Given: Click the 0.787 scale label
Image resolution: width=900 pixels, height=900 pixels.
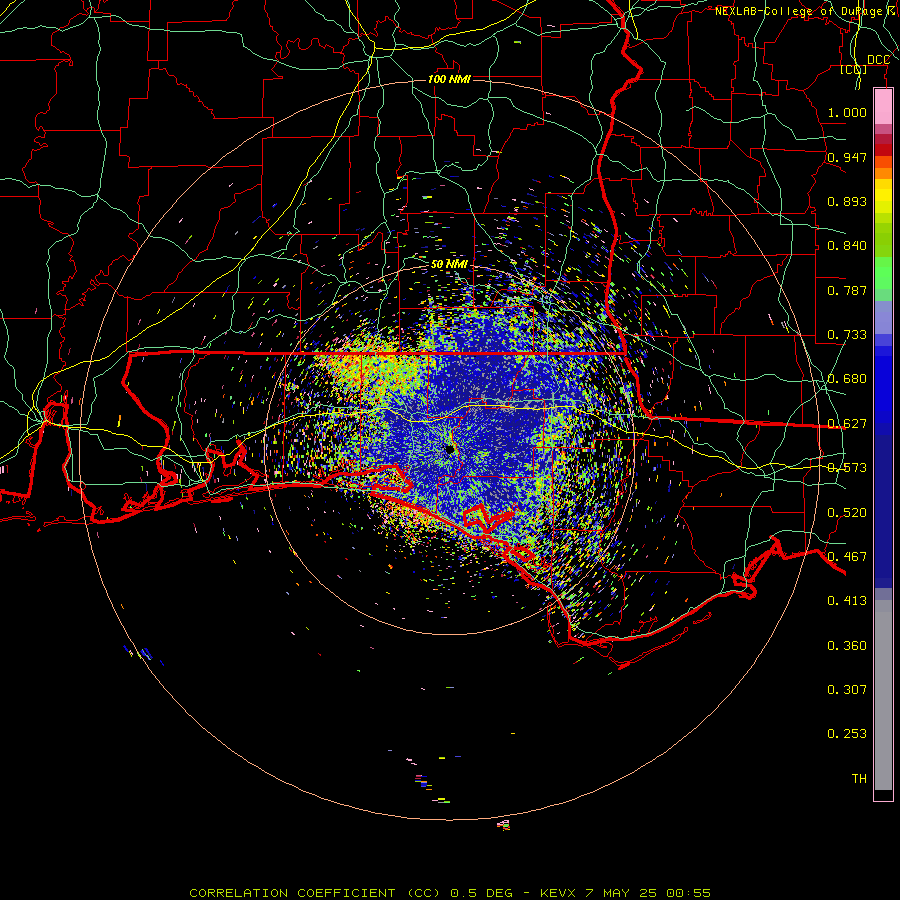Looking at the screenshot, I should click(847, 290).
